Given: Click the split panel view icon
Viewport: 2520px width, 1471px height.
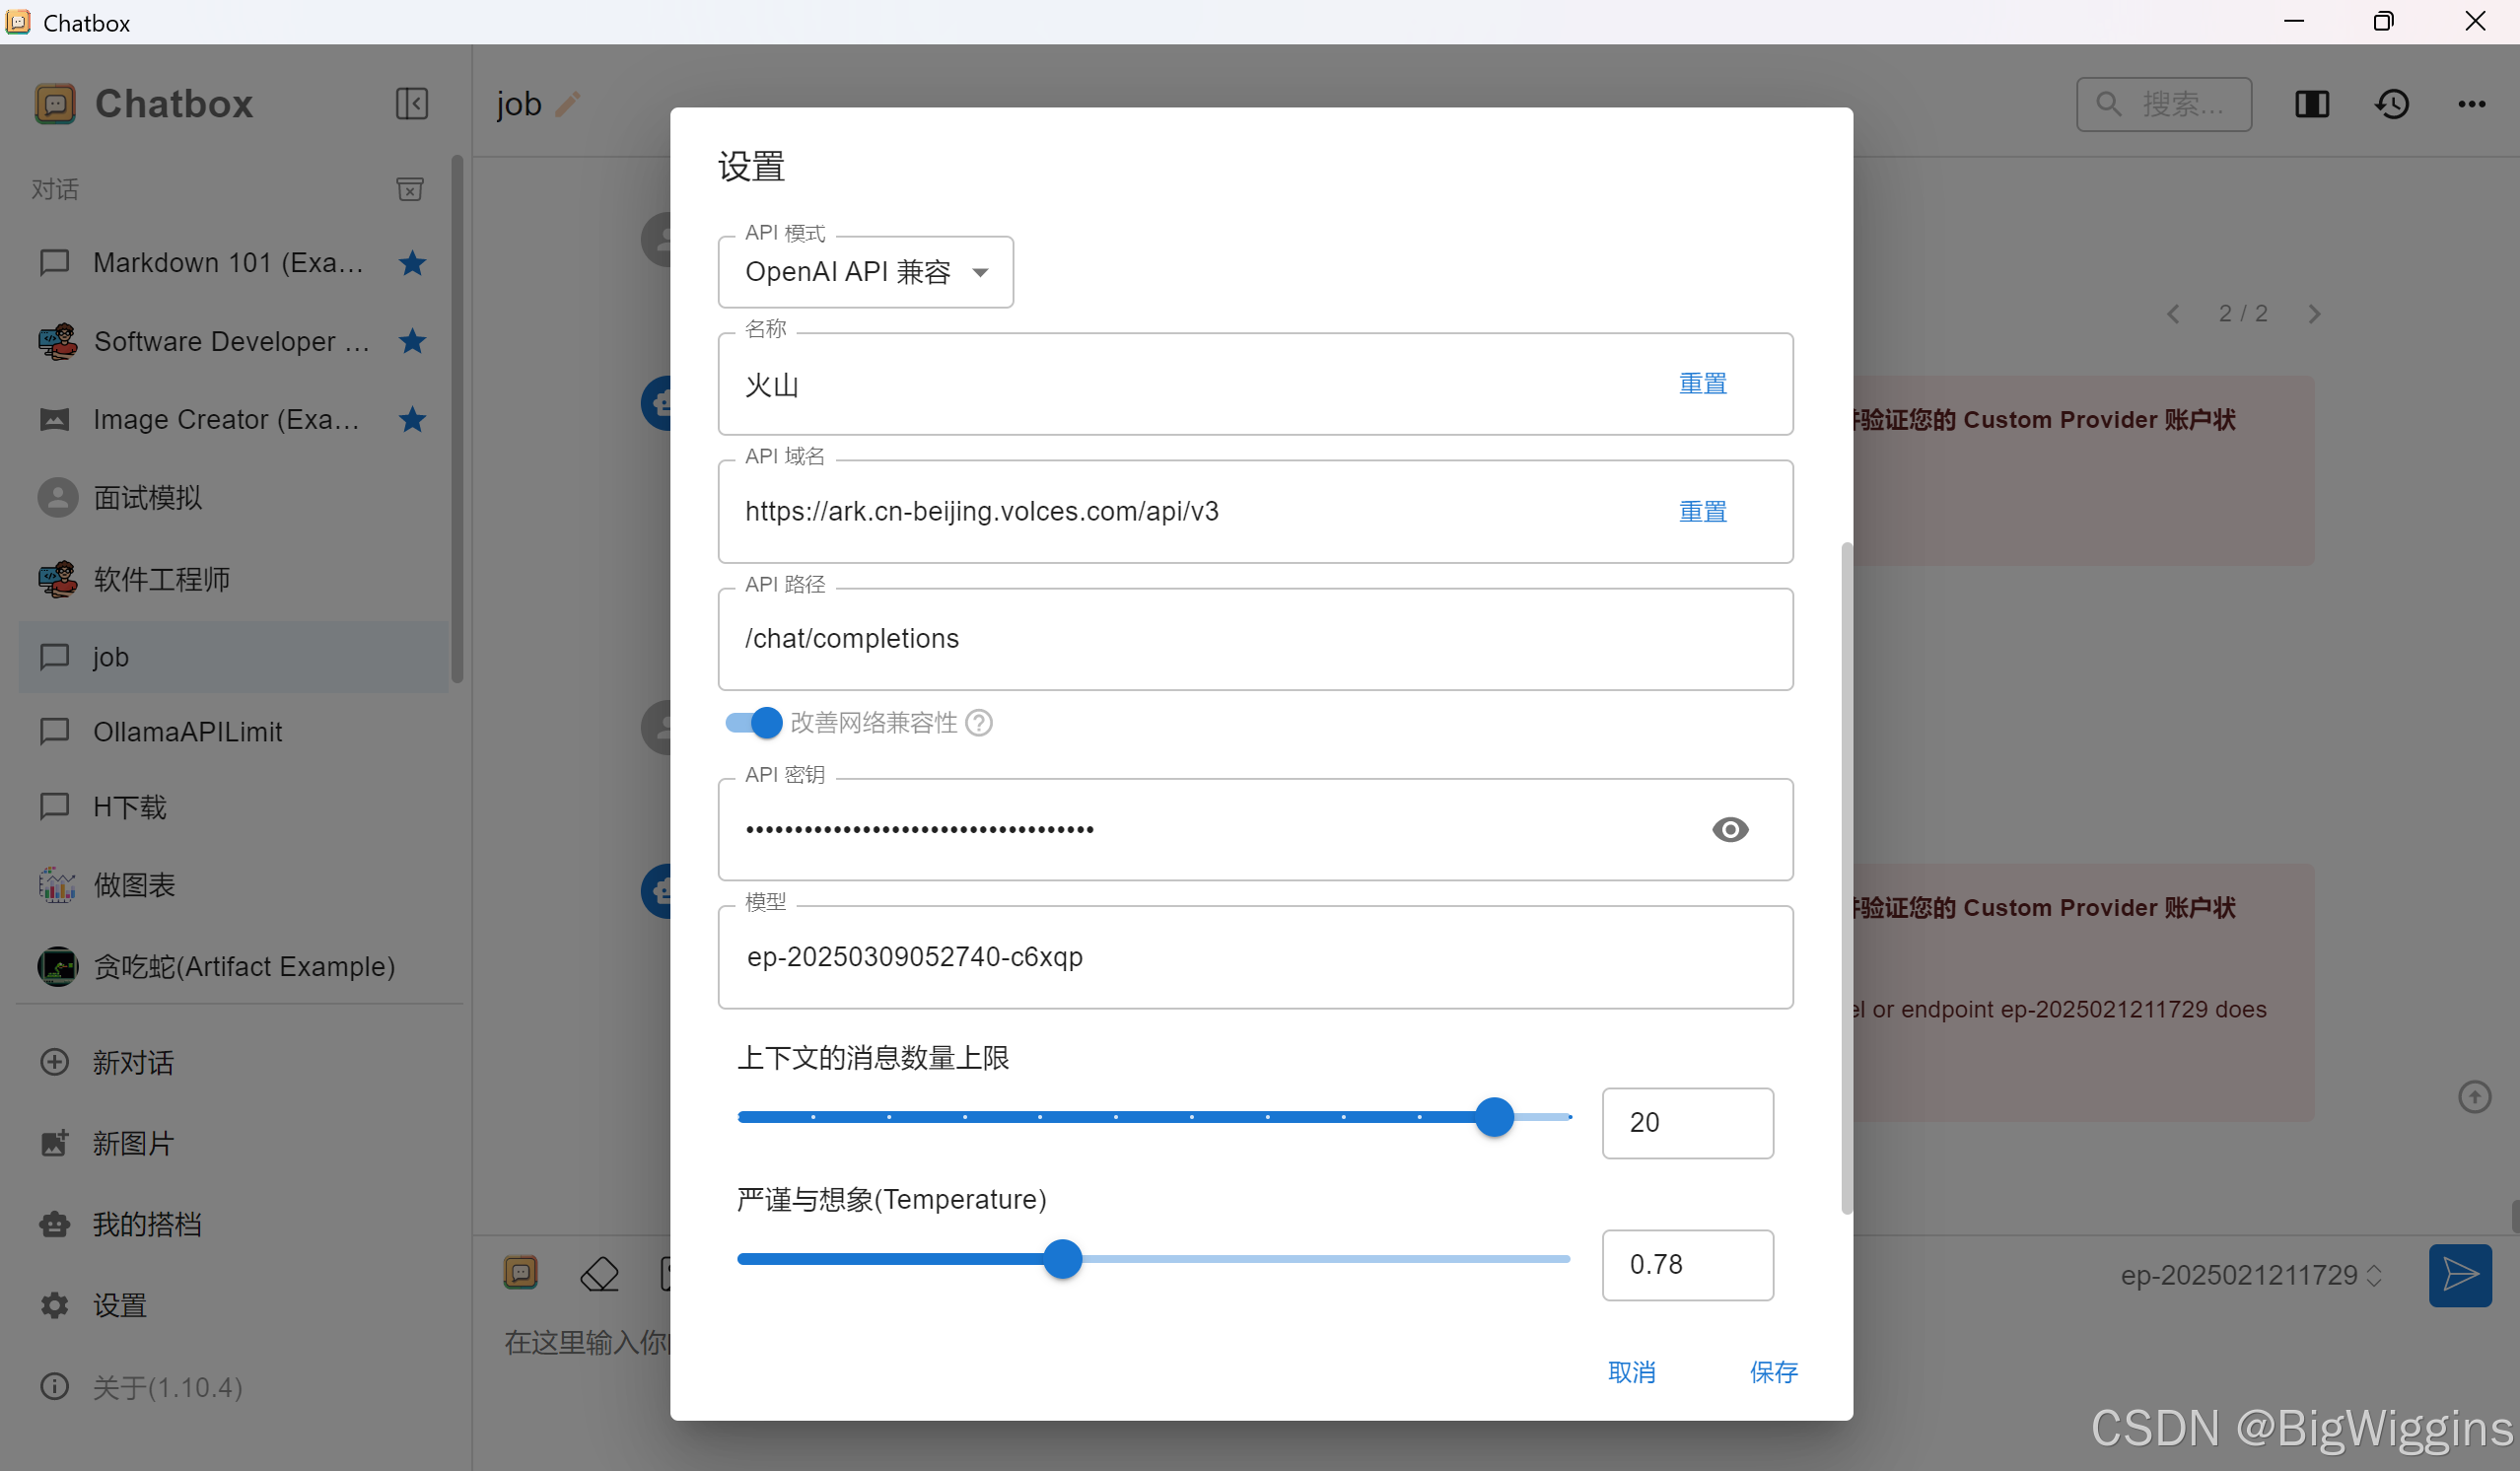Looking at the screenshot, I should 2312,104.
